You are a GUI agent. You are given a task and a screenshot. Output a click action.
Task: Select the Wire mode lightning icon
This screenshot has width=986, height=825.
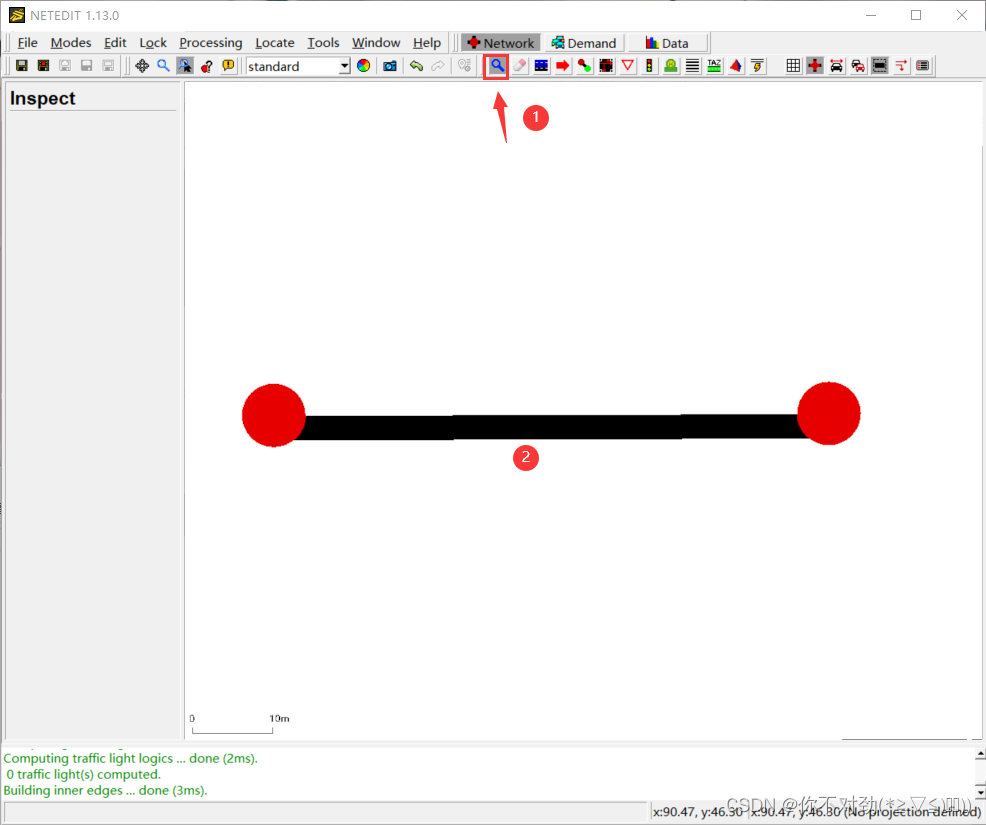click(x=758, y=65)
